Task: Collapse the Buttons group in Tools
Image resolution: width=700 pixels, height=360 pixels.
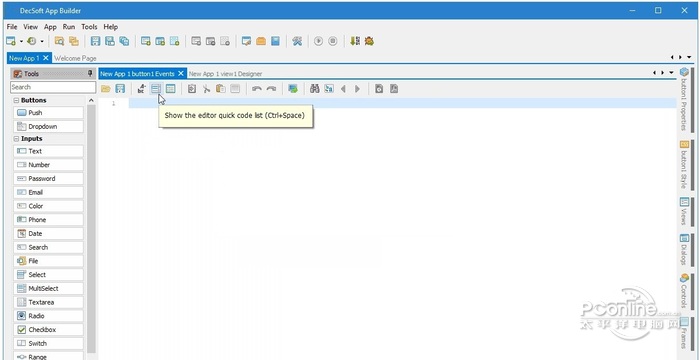Action: [16, 100]
